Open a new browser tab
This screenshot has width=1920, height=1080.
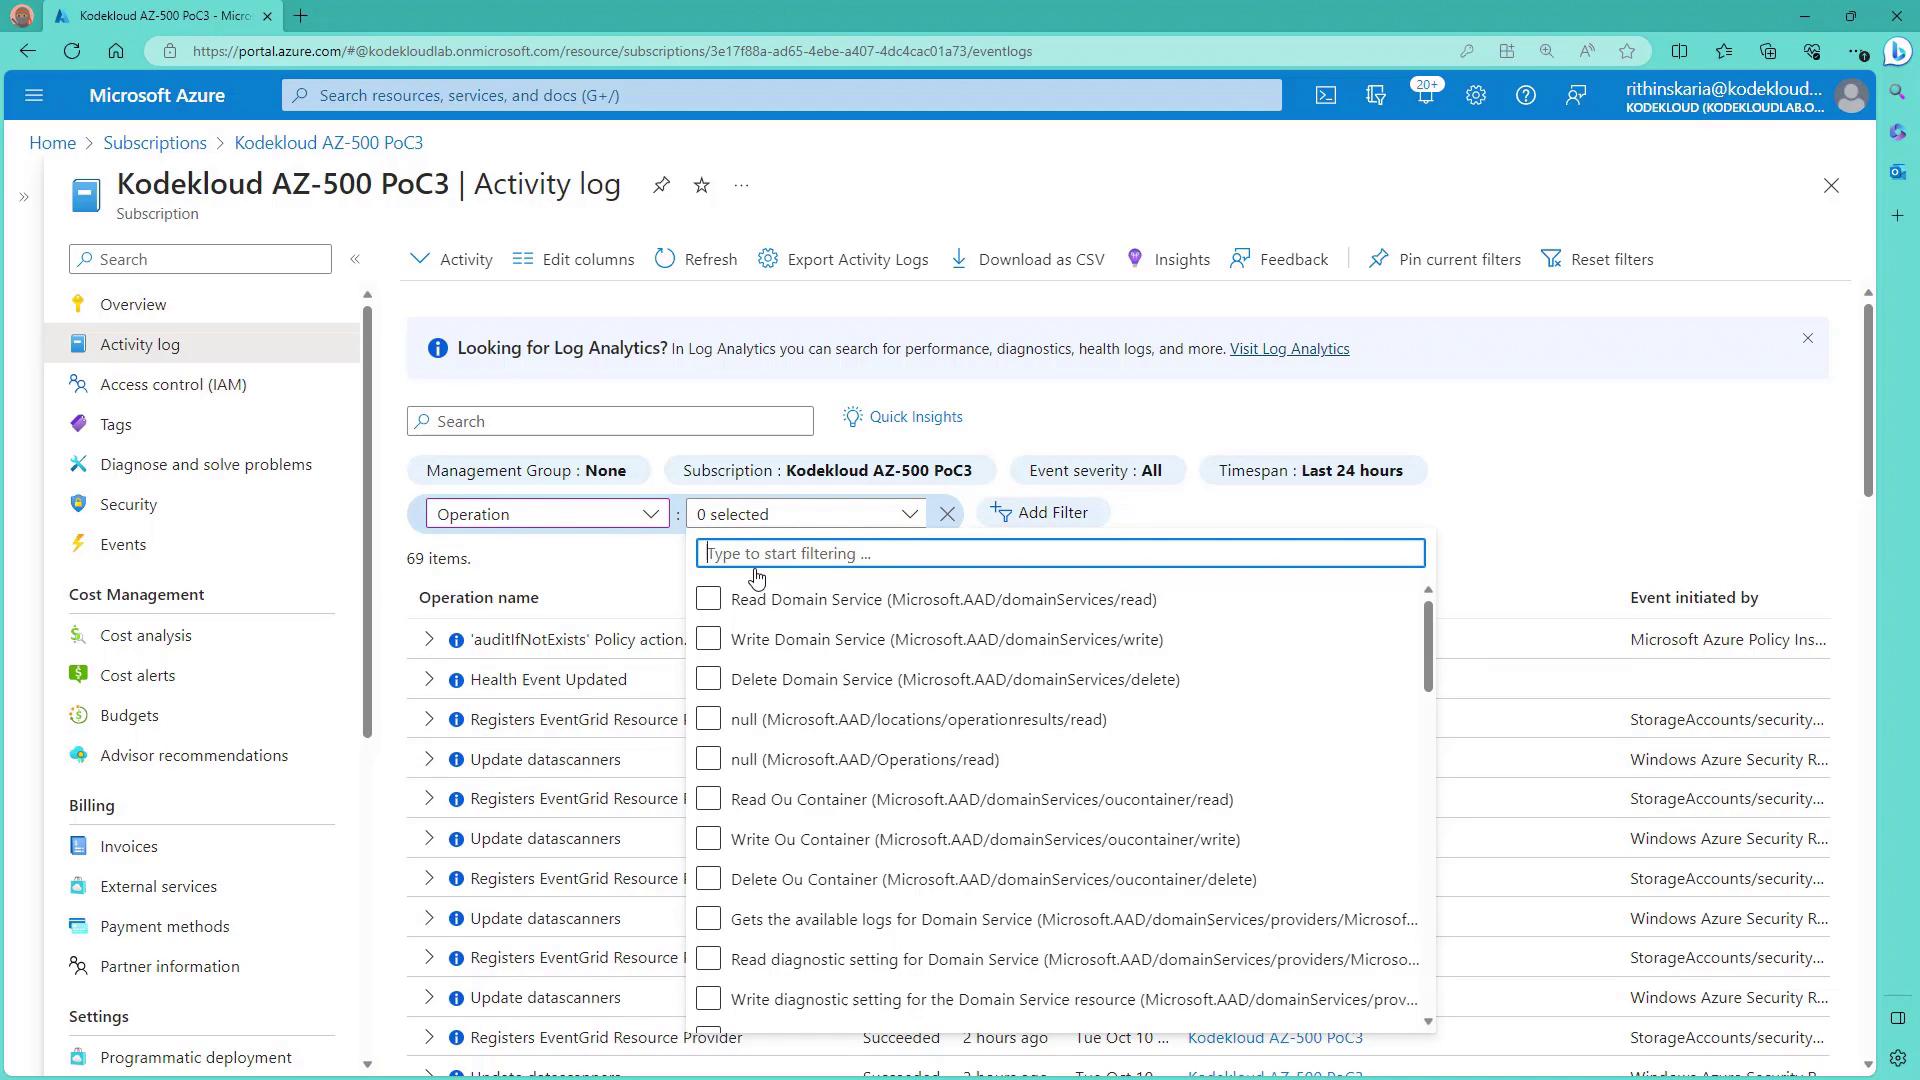(x=301, y=16)
